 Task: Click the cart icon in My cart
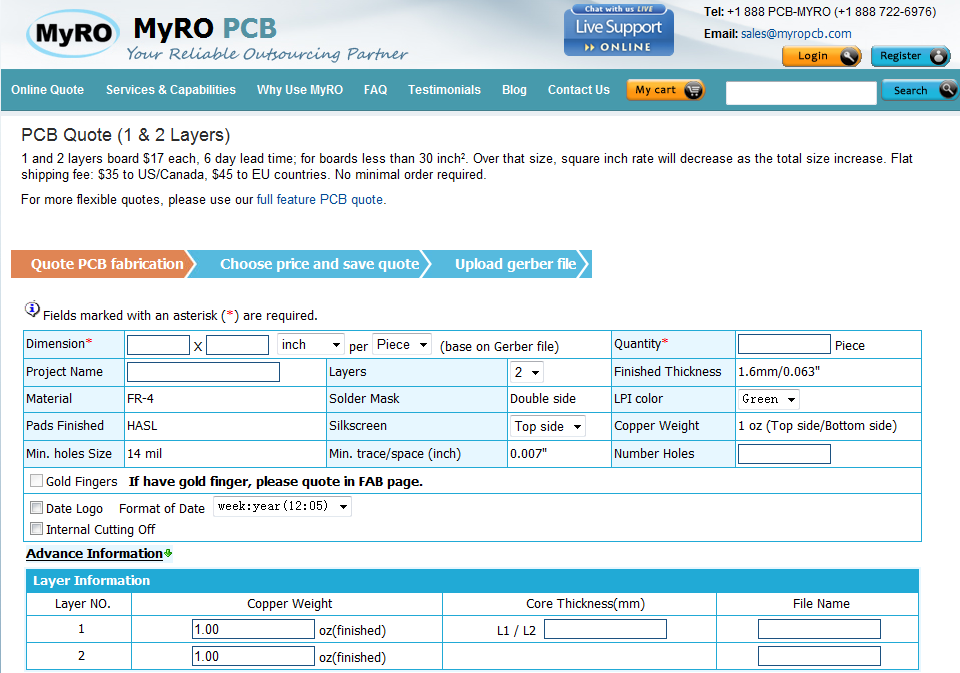693,90
